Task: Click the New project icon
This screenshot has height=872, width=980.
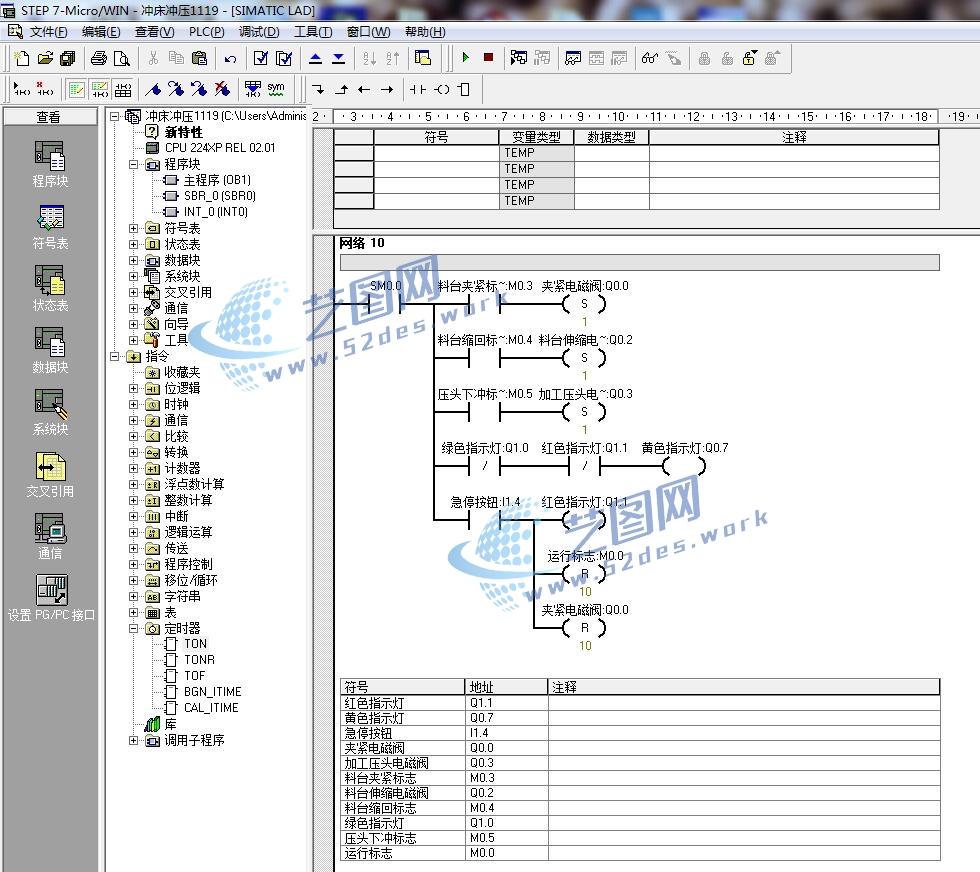Action: pyautogui.click(x=22, y=58)
